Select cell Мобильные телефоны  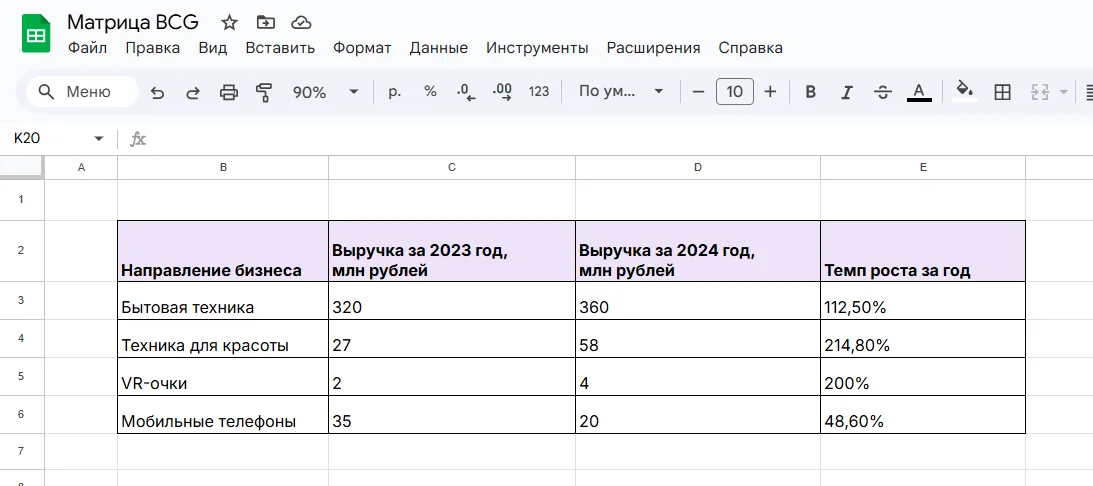223,414
